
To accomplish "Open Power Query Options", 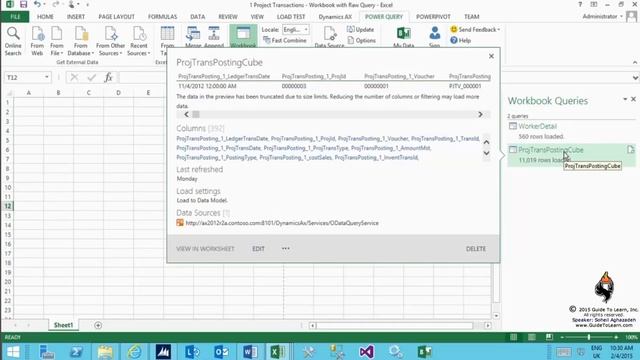I will (x=361, y=40).
